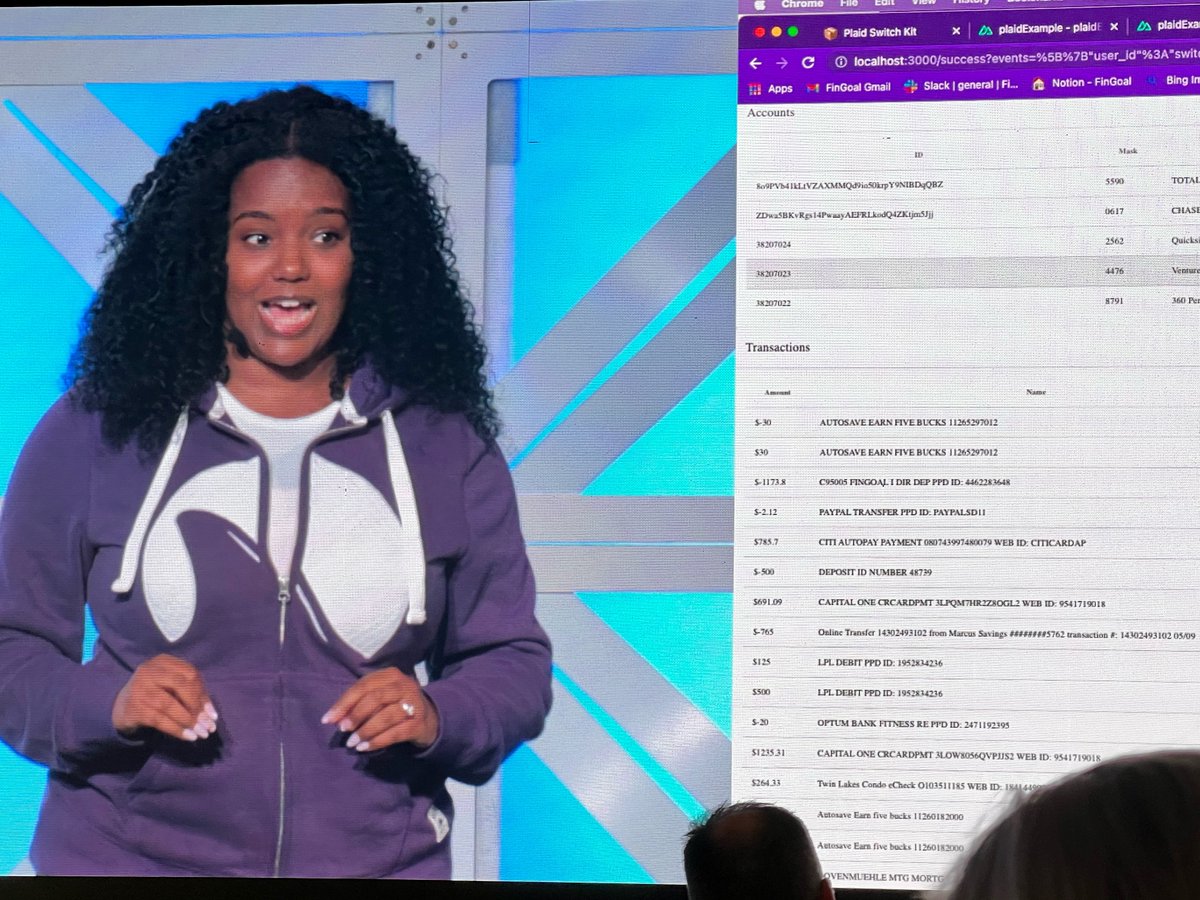Switch to the Plaid Switch Kit tab
Screen dimensions: 1200x900
[880, 31]
